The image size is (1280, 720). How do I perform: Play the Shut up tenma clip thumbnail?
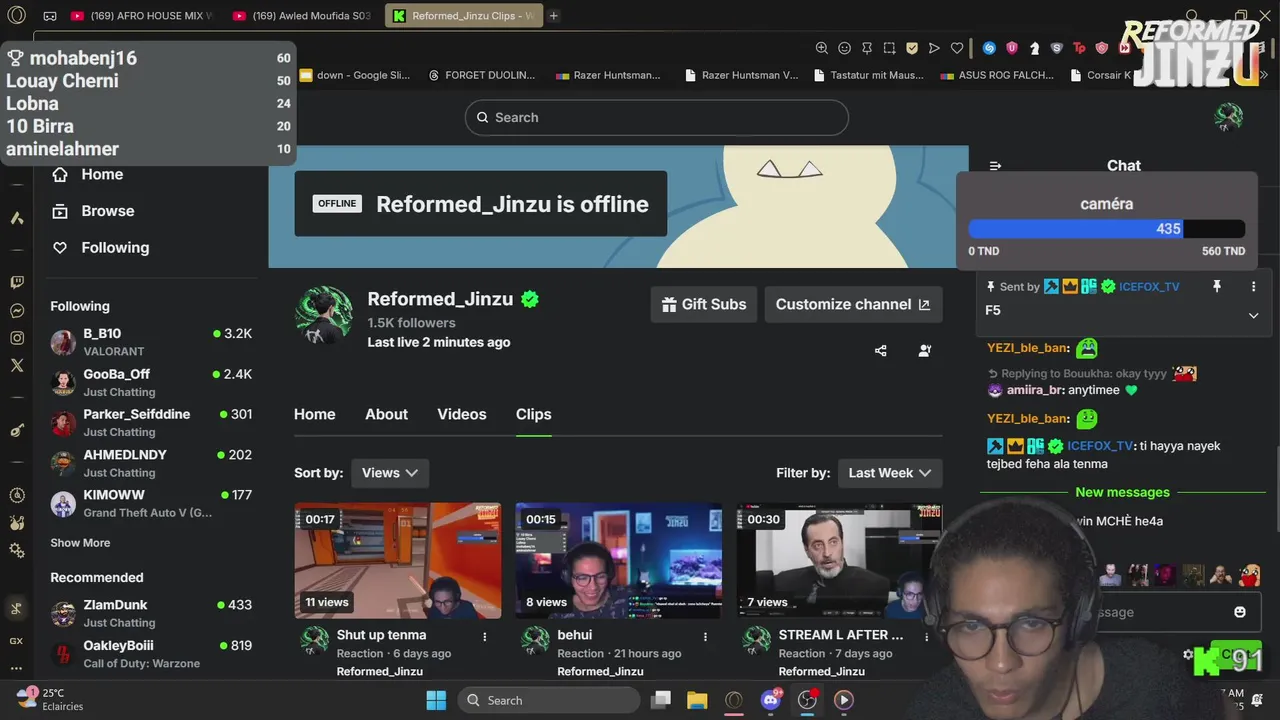click(x=398, y=560)
